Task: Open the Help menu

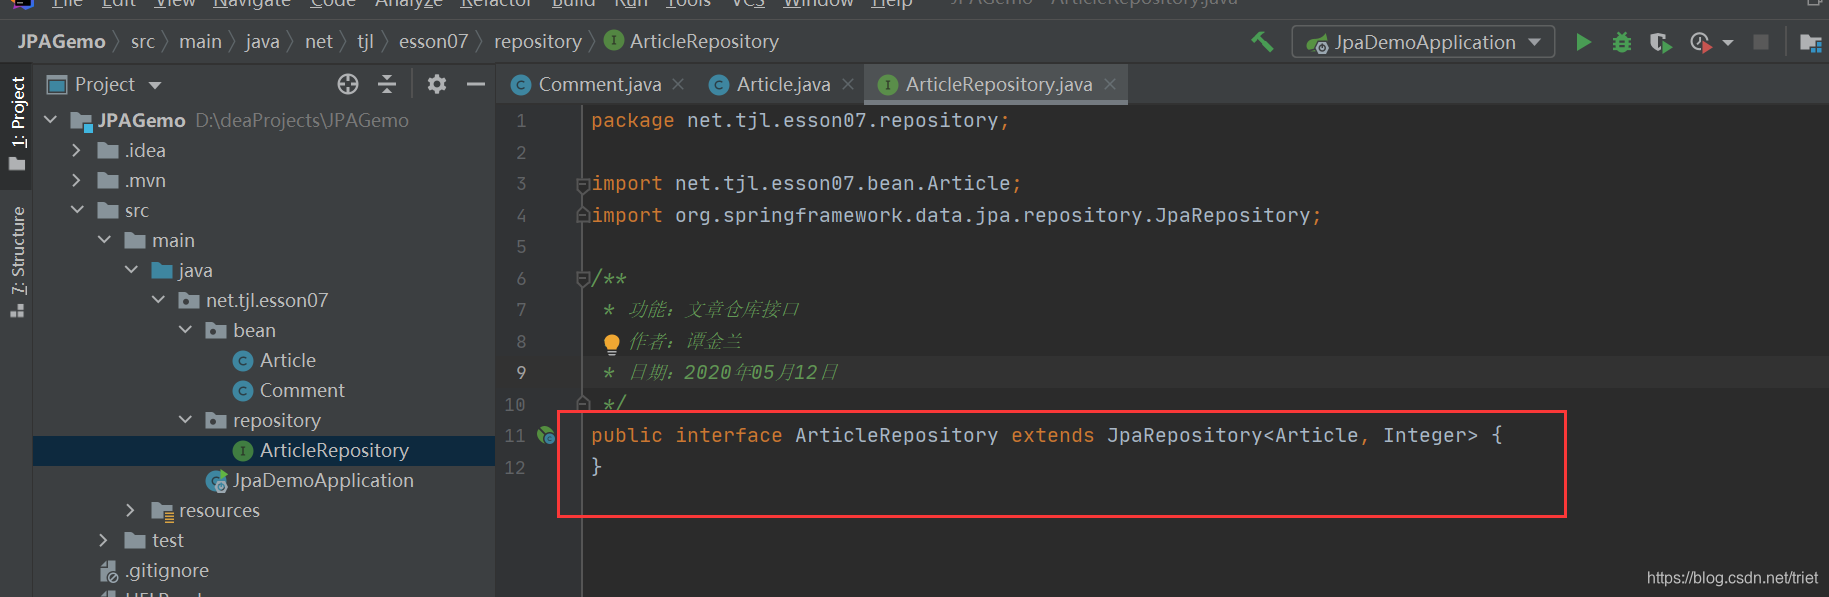Action: pyautogui.click(x=892, y=4)
